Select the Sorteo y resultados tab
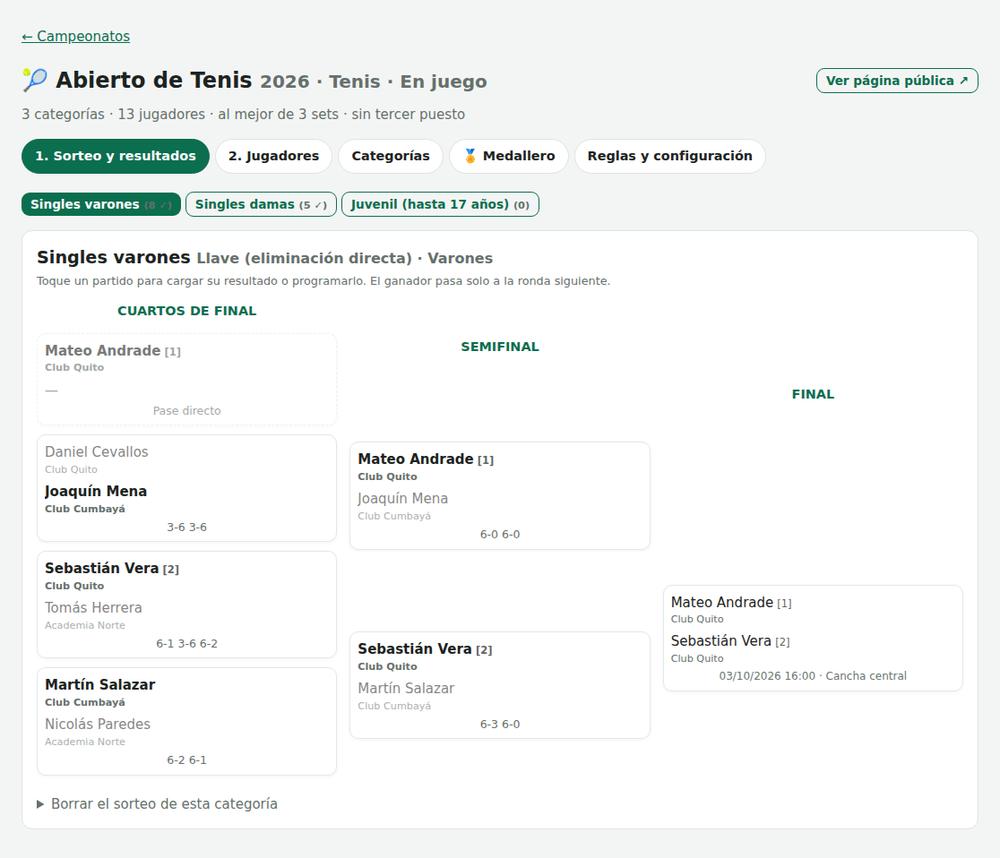The image size is (1000, 858). 115,156
